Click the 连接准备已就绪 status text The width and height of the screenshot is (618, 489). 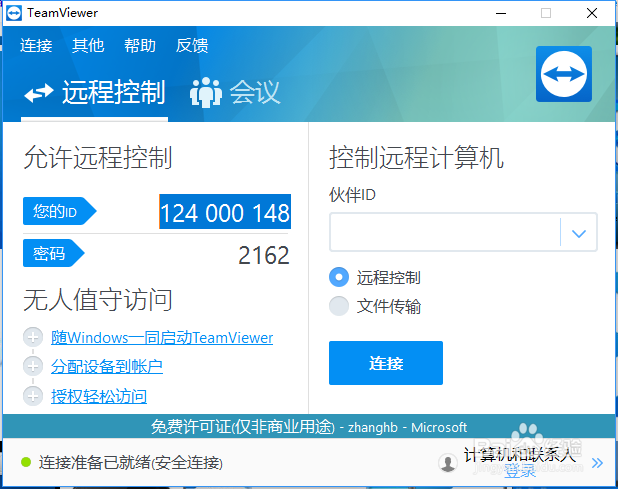pos(130,463)
